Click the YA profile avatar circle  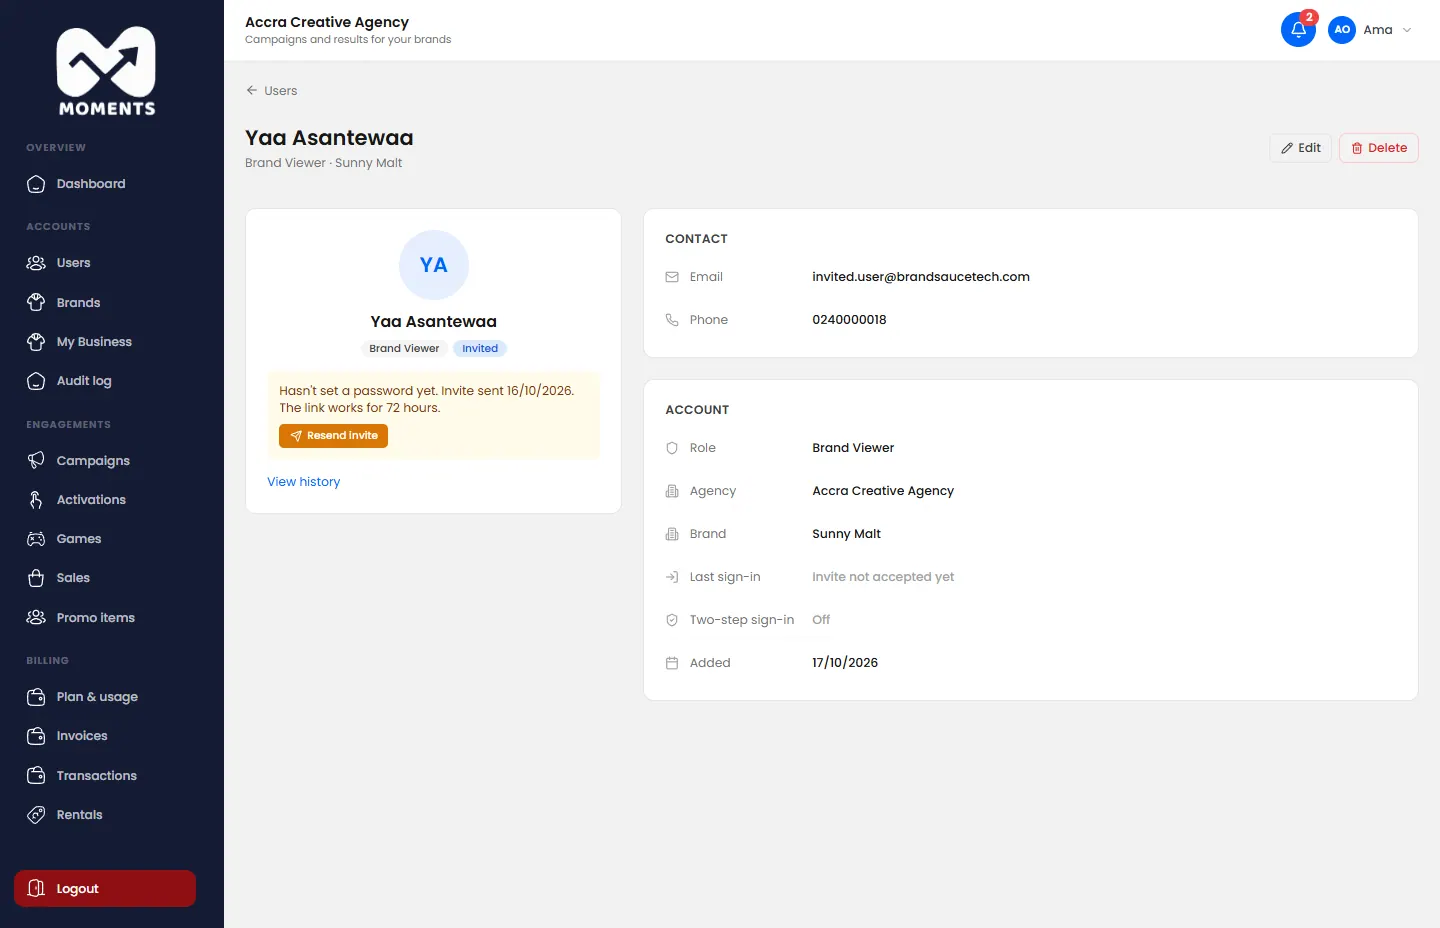[434, 265]
